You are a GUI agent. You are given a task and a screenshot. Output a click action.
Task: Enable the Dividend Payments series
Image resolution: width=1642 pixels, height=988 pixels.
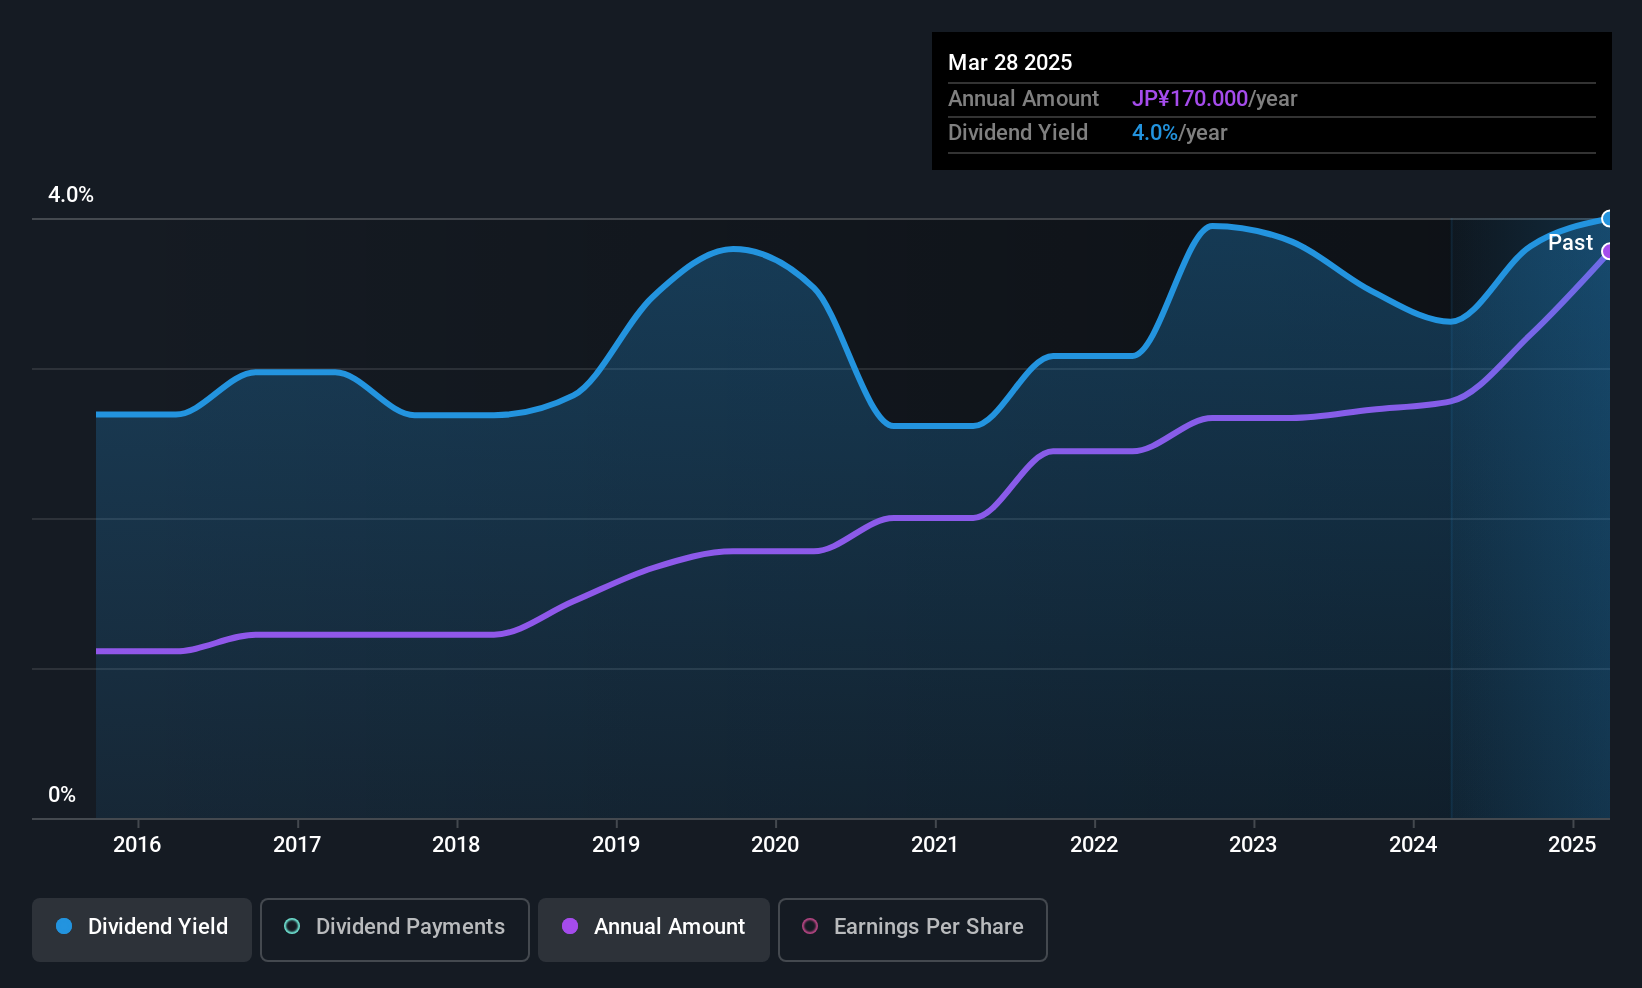click(395, 929)
